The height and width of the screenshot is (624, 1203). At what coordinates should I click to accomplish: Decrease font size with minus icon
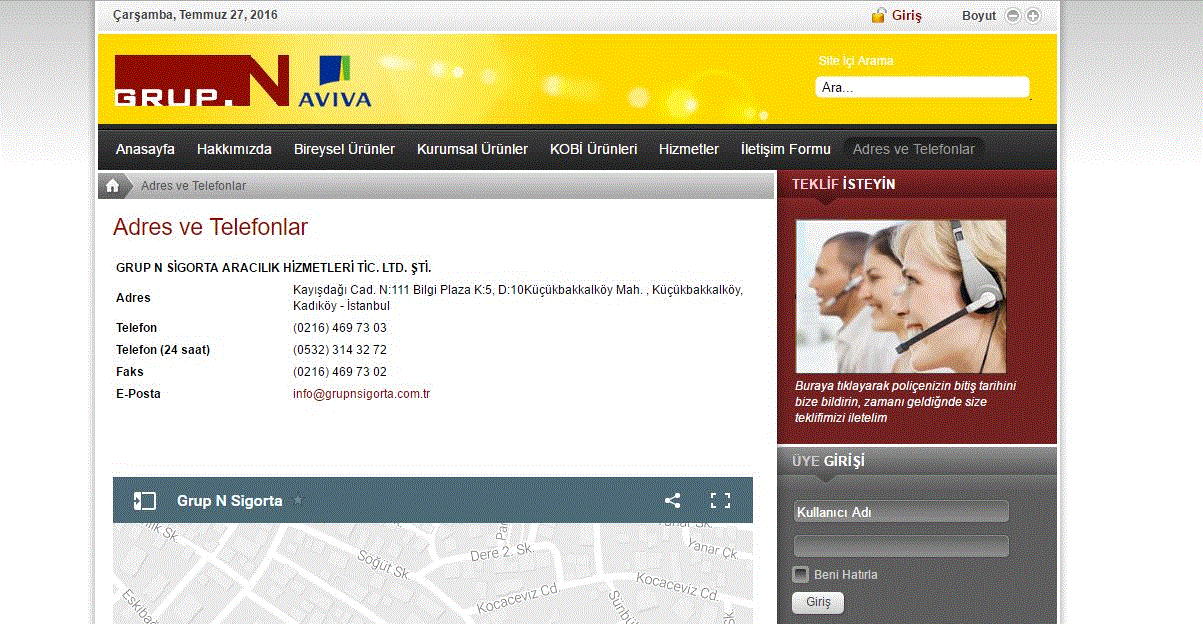tap(1013, 15)
